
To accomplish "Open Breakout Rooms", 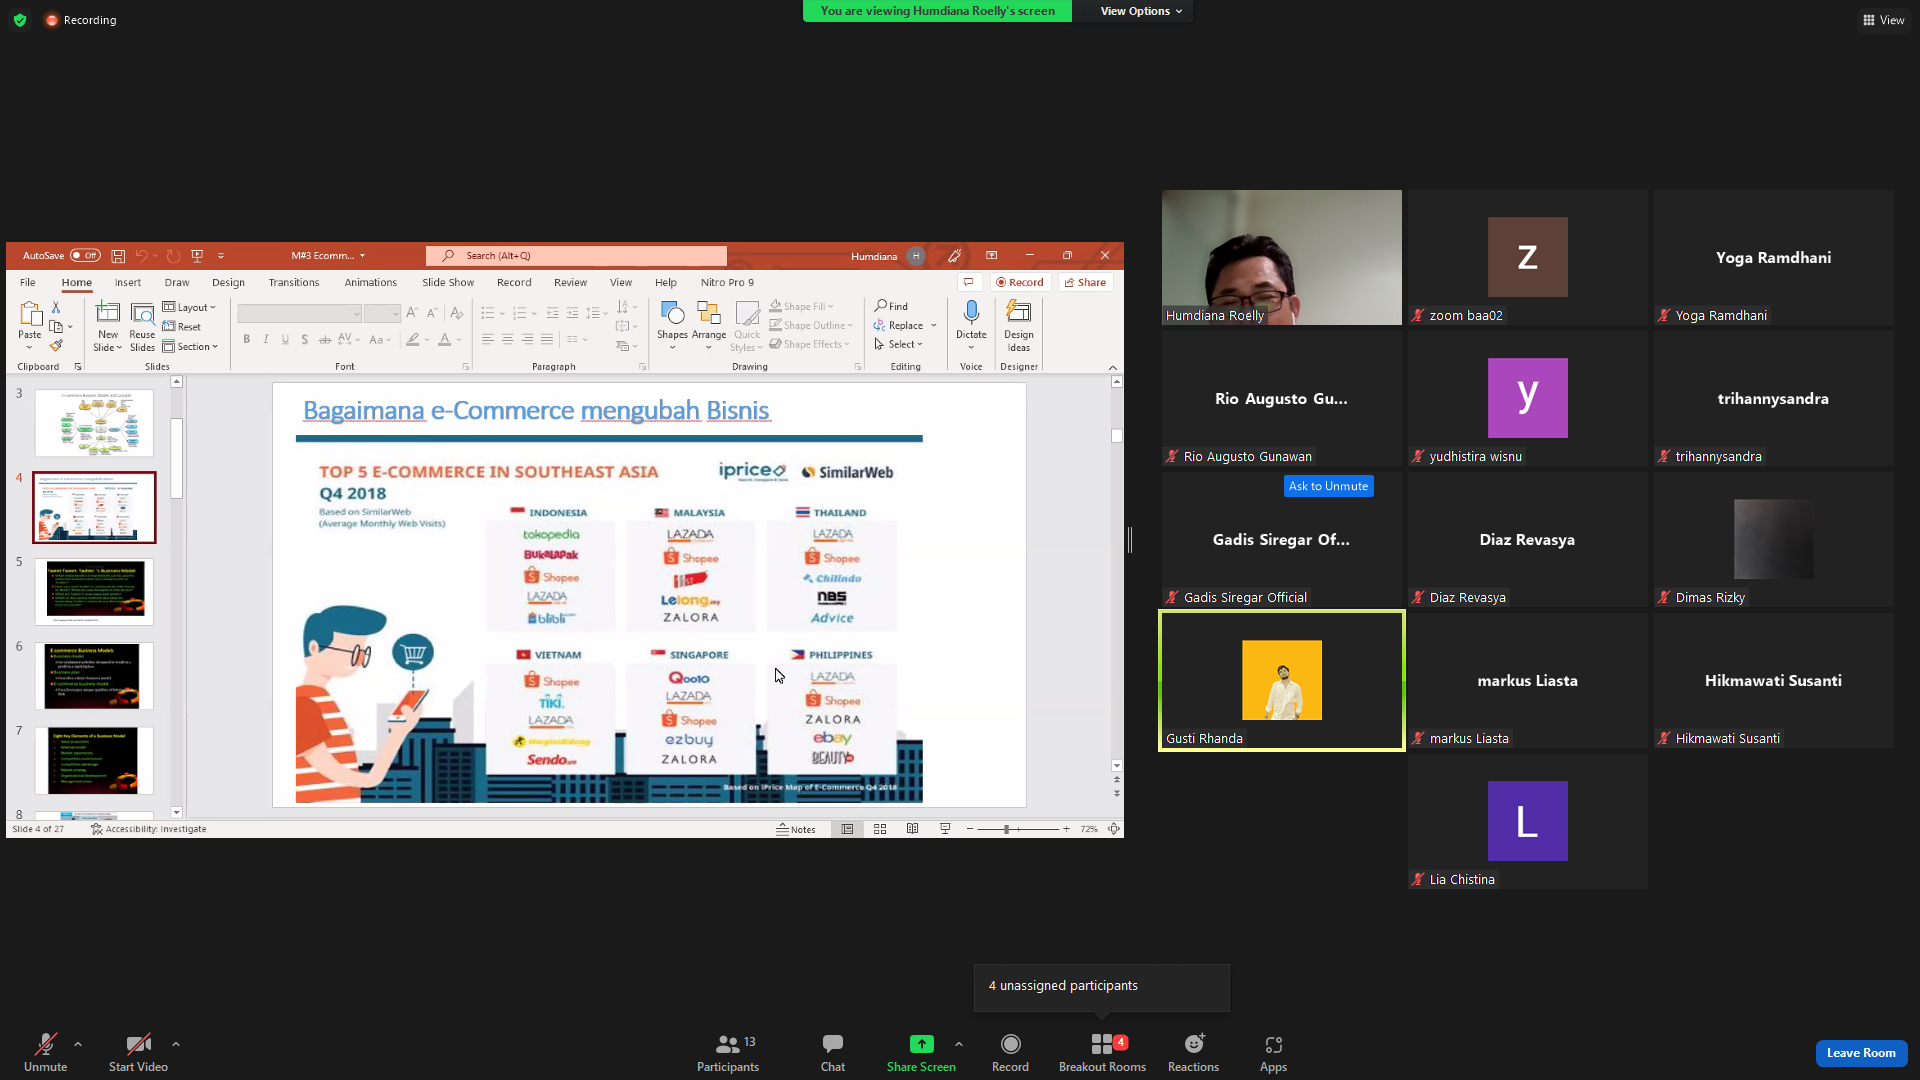I will (x=1102, y=1052).
